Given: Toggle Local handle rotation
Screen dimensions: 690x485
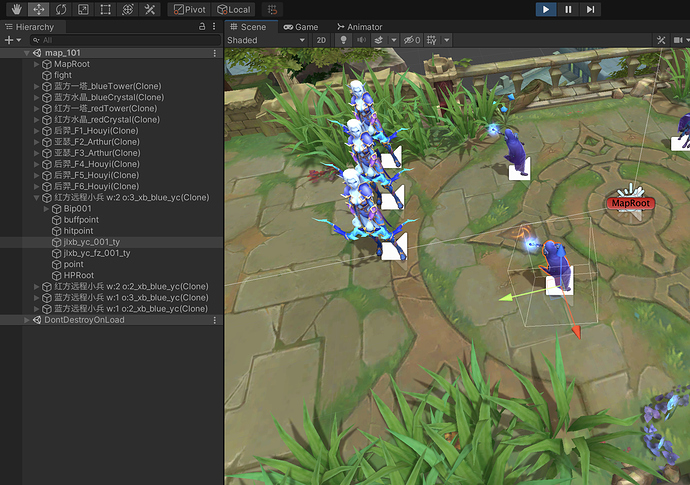Looking at the screenshot, I should pyautogui.click(x=234, y=9).
